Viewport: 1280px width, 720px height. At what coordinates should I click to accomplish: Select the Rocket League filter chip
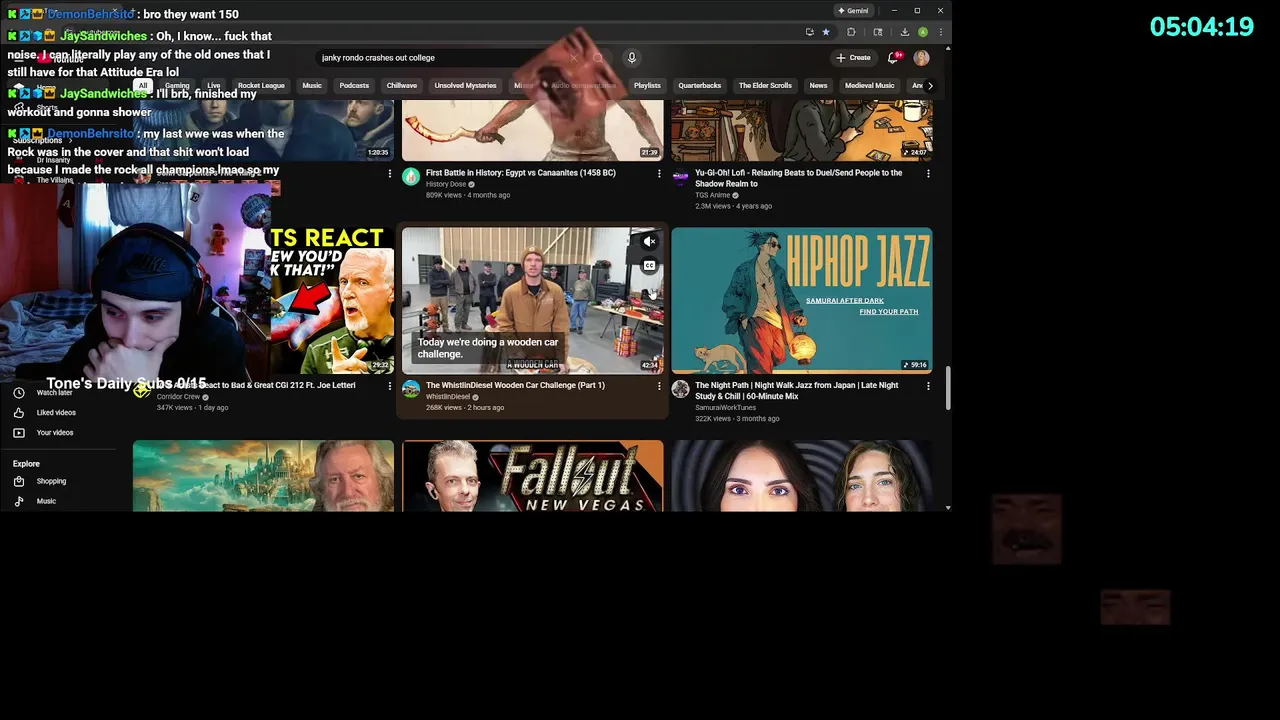pos(261,86)
